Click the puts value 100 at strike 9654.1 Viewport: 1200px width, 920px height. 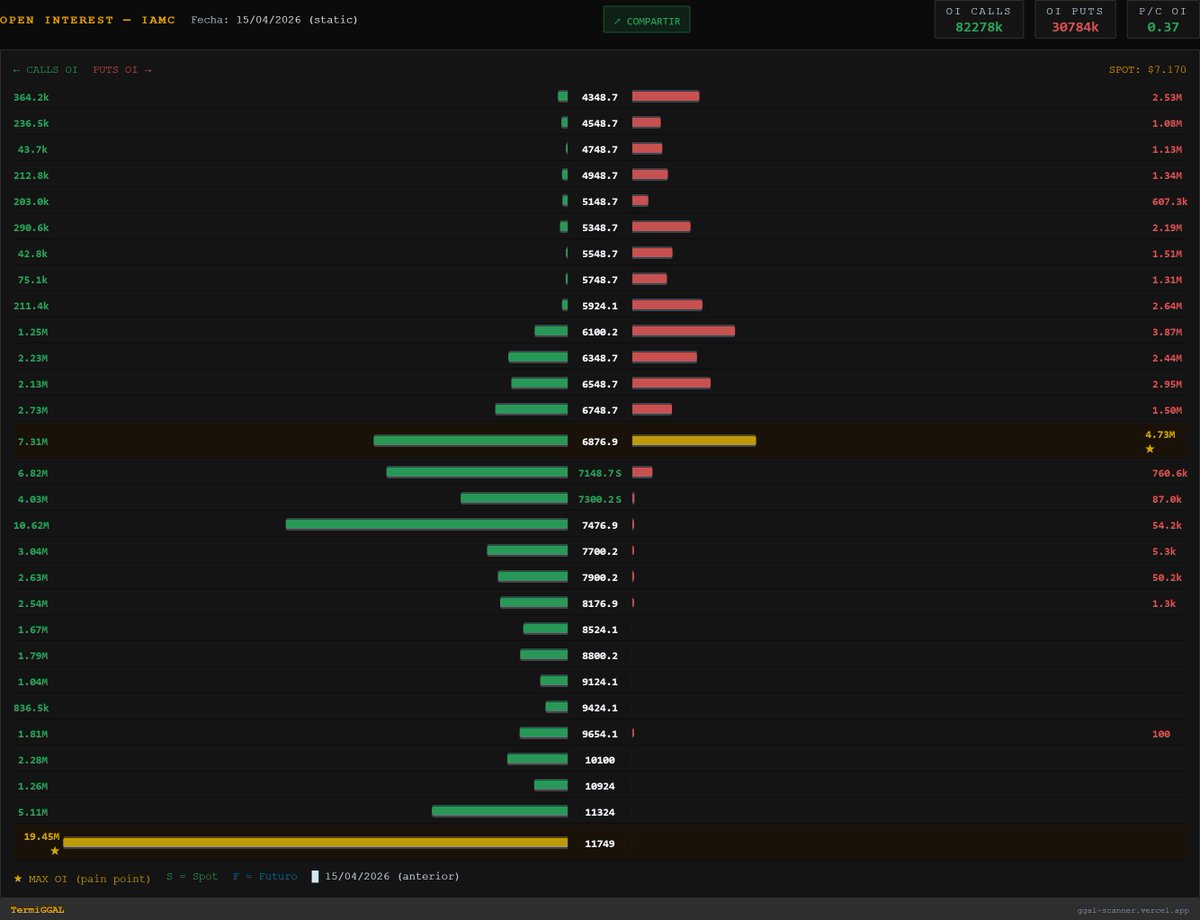click(1161, 733)
